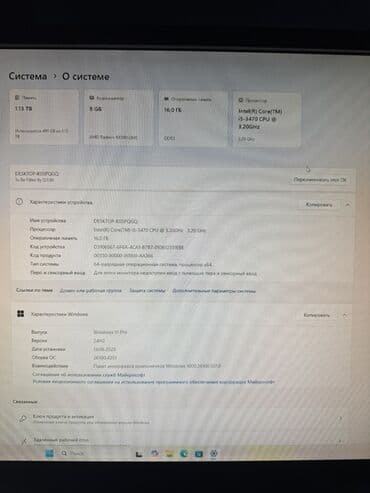Copy device specifications with Копировать
The height and width of the screenshot is (493, 370).
pyautogui.click(x=319, y=205)
